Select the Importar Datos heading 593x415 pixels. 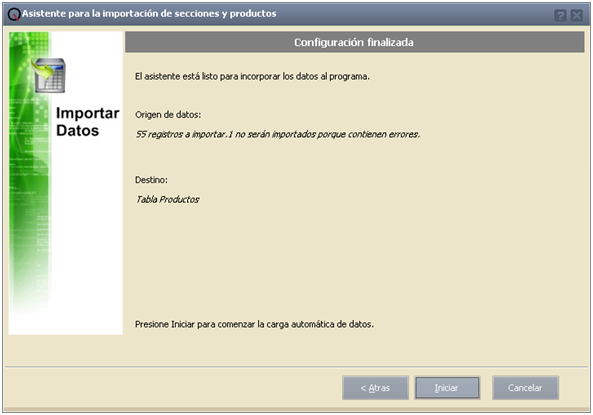(x=87, y=122)
